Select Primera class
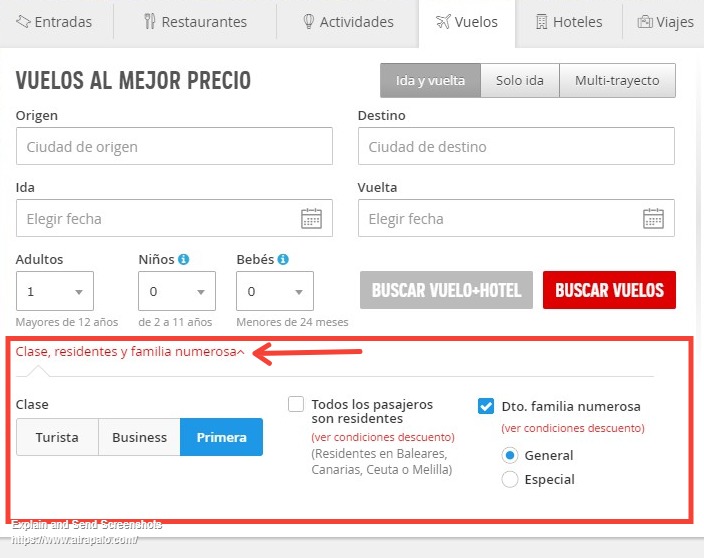 coord(221,437)
